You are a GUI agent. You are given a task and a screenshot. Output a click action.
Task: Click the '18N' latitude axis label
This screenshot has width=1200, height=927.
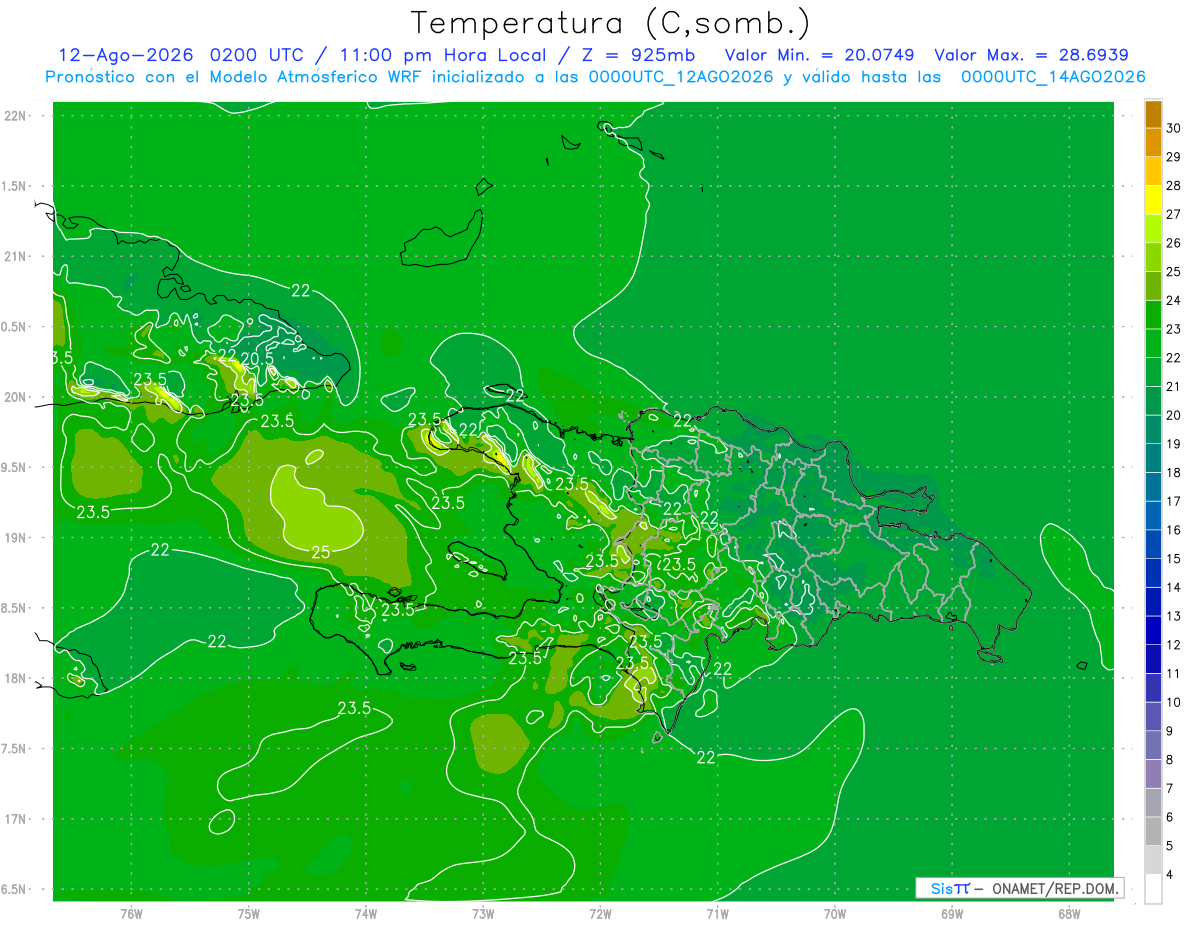pyautogui.click(x=17, y=678)
